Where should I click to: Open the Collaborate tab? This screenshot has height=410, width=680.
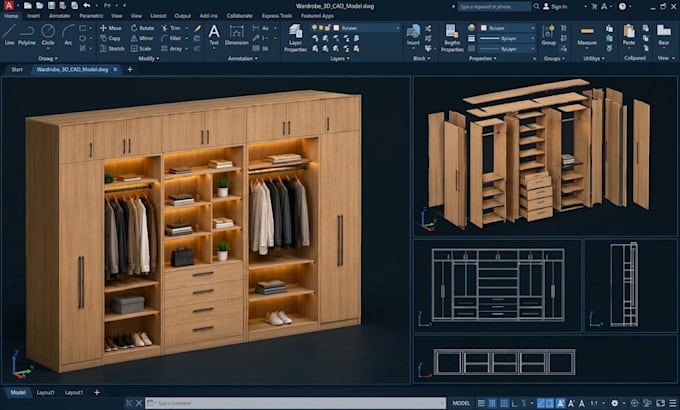click(x=239, y=16)
